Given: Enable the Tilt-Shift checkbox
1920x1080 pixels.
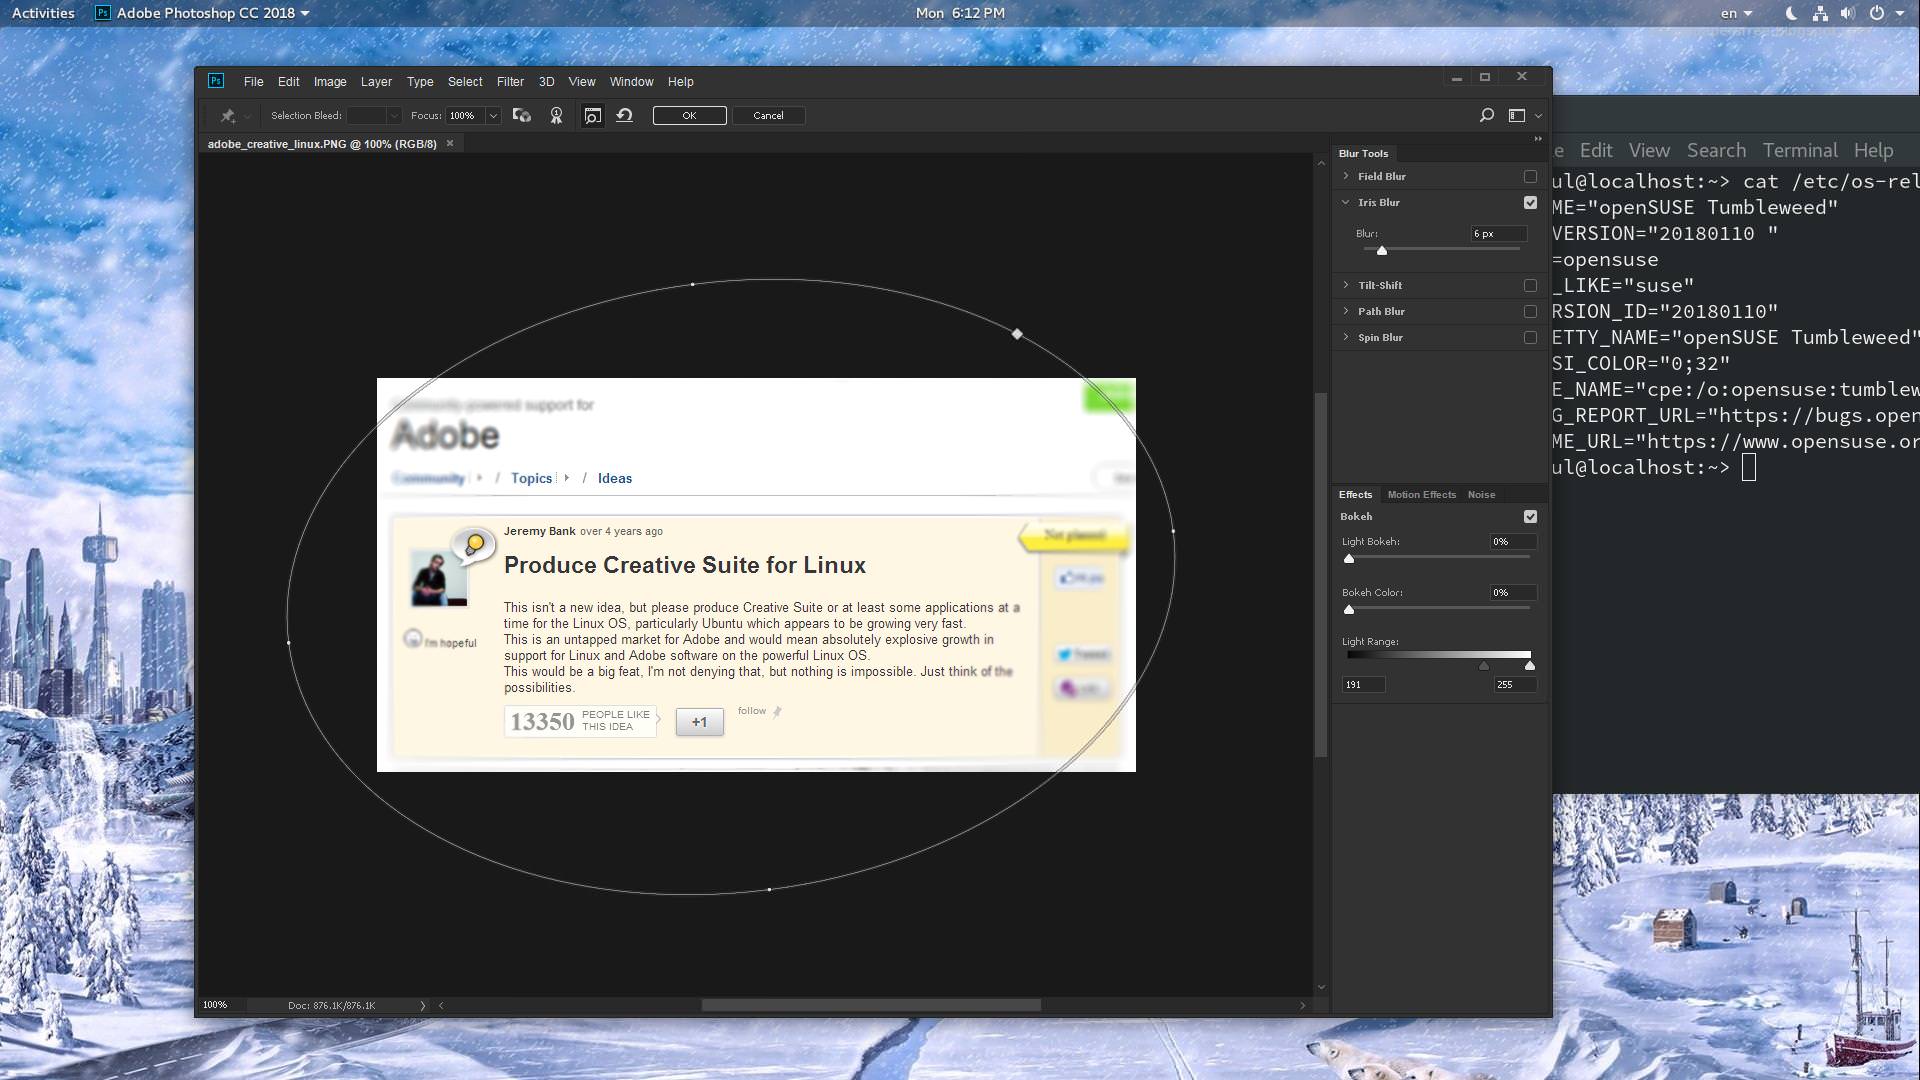Looking at the screenshot, I should (1530, 286).
